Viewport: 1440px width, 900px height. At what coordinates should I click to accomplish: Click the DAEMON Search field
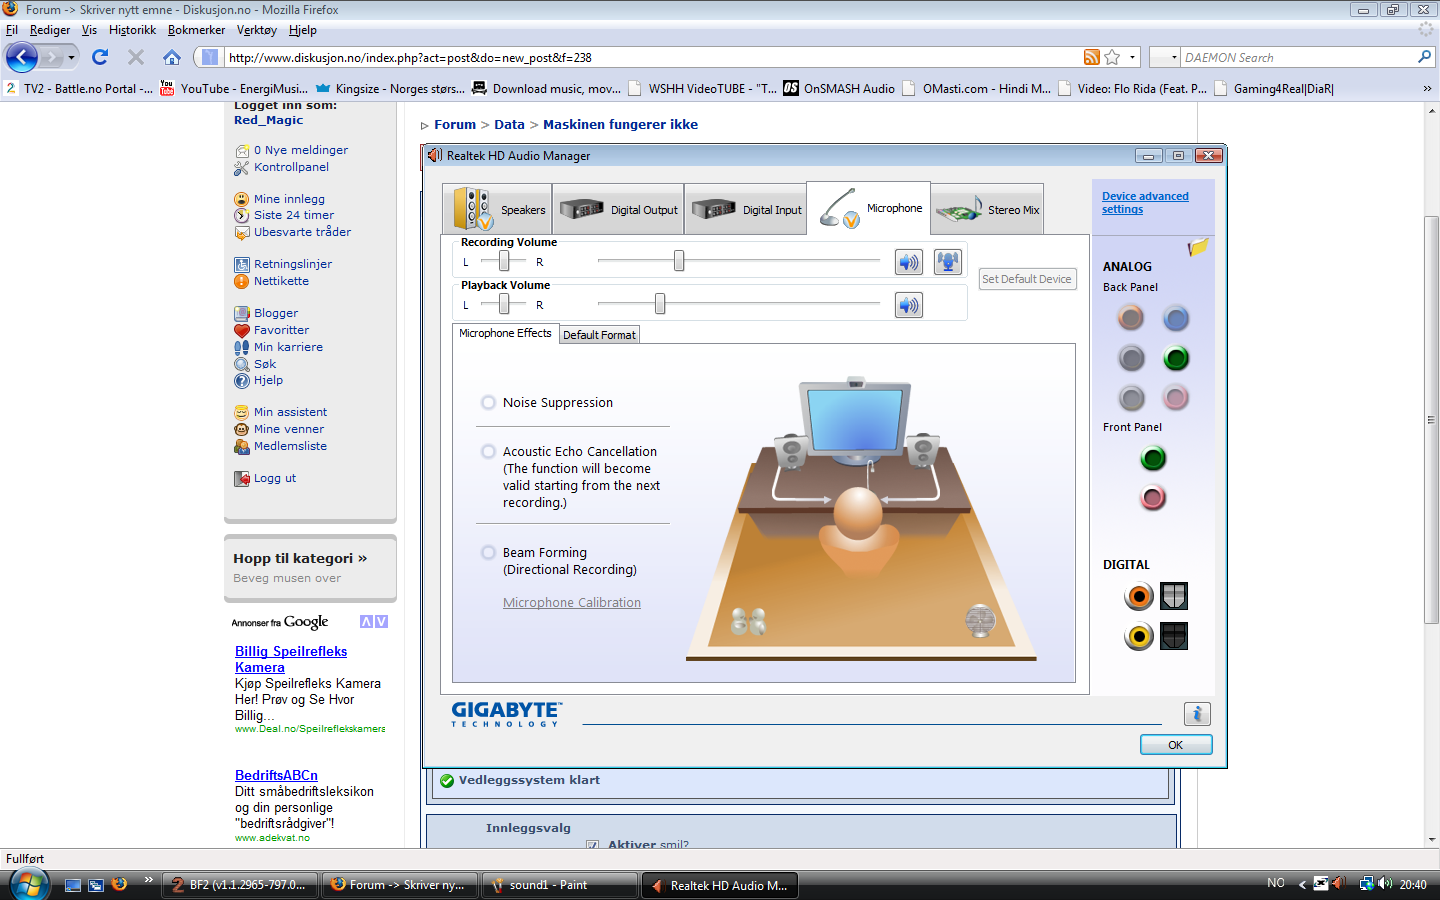click(1298, 57)
